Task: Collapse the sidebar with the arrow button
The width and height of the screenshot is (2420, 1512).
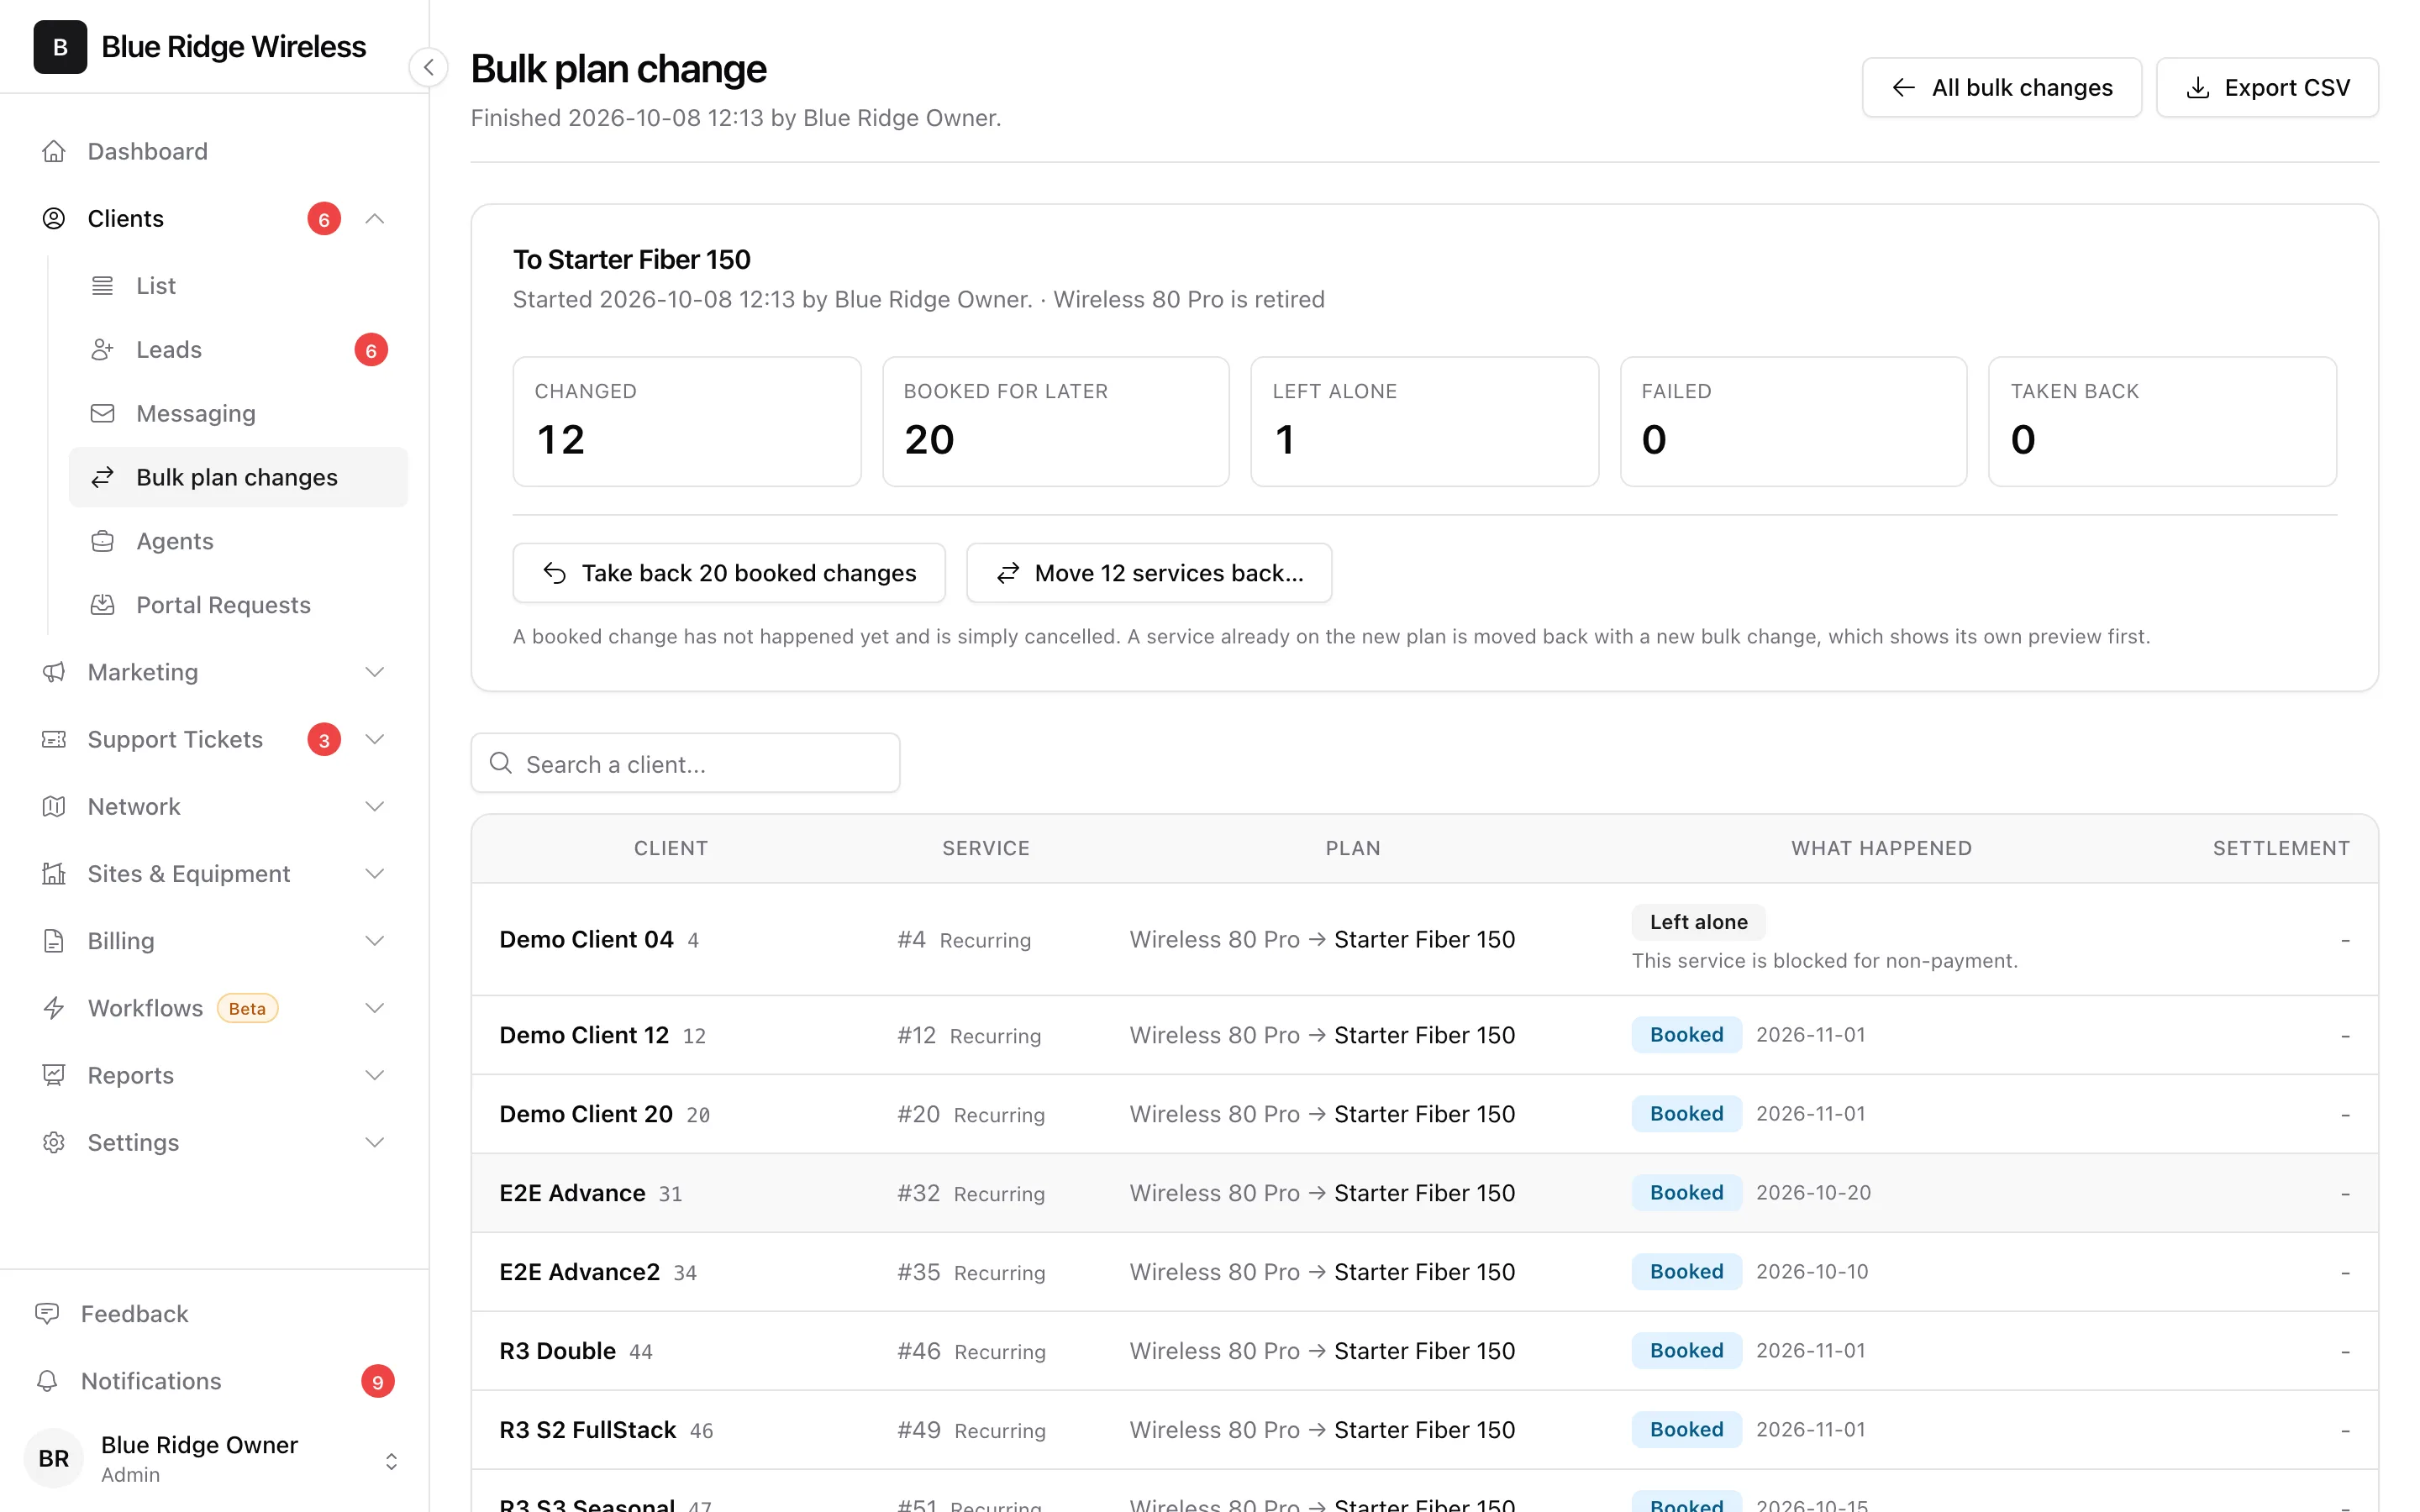Action: coord(428,67)
